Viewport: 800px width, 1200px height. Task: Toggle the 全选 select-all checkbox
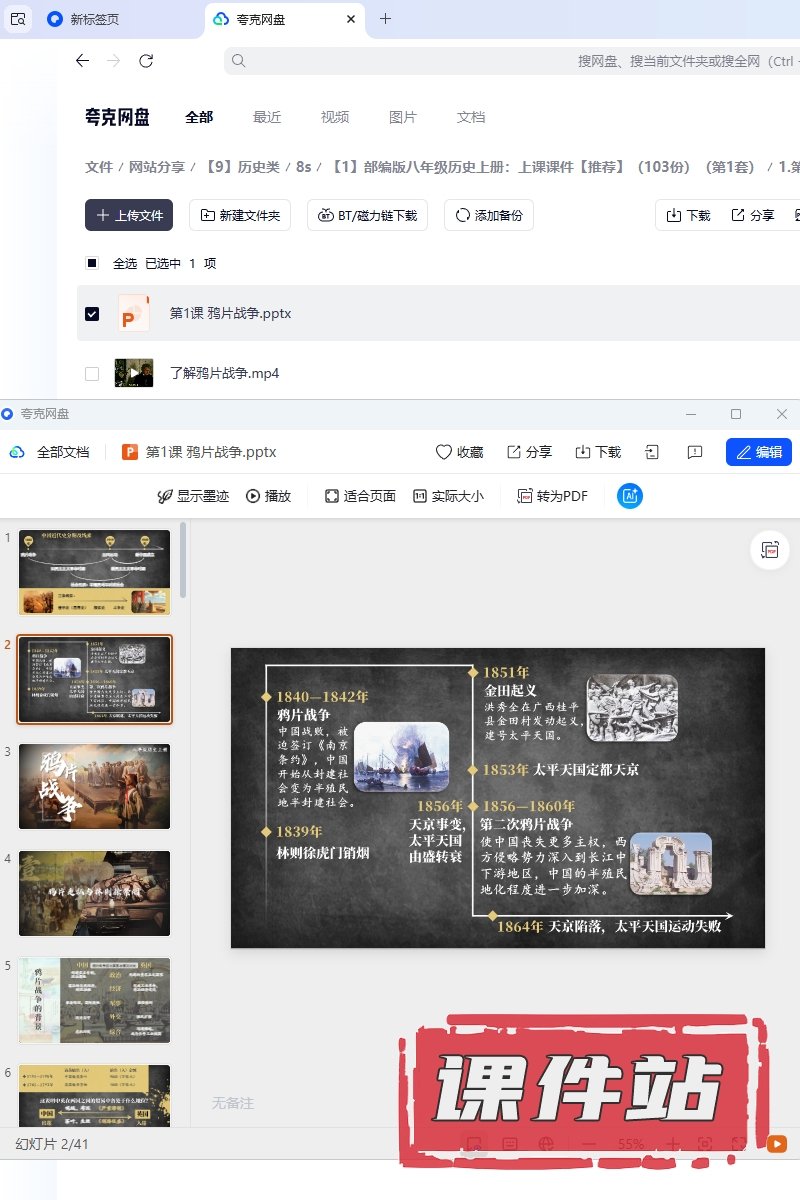[92, 264]
